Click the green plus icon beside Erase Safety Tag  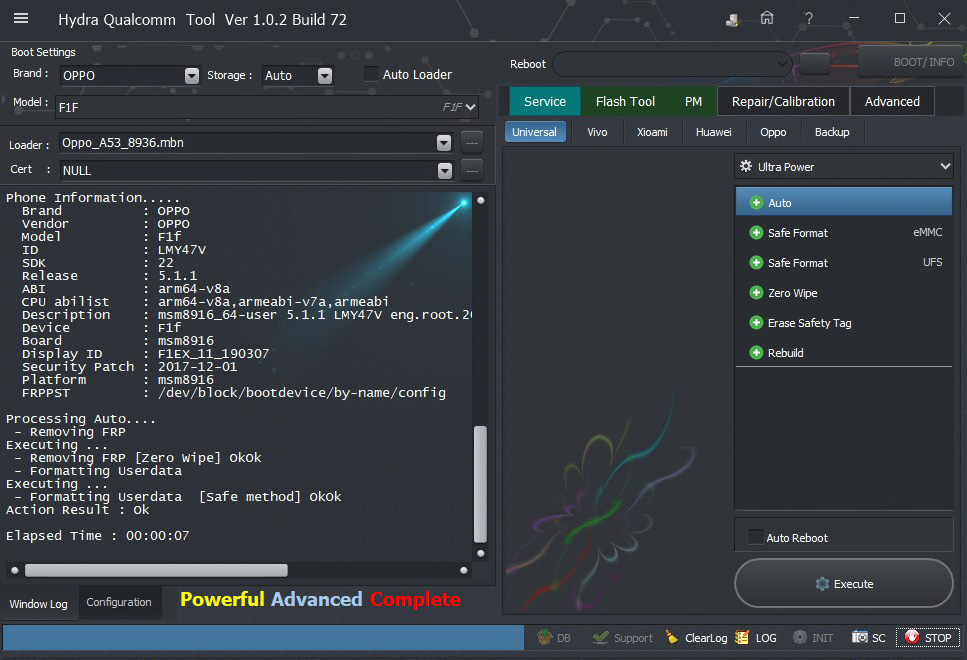click(755, 323)
